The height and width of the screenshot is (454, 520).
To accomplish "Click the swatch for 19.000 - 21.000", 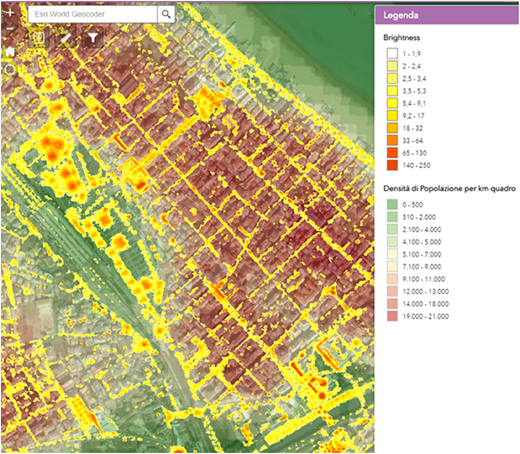I will click(x=392, y=316).
